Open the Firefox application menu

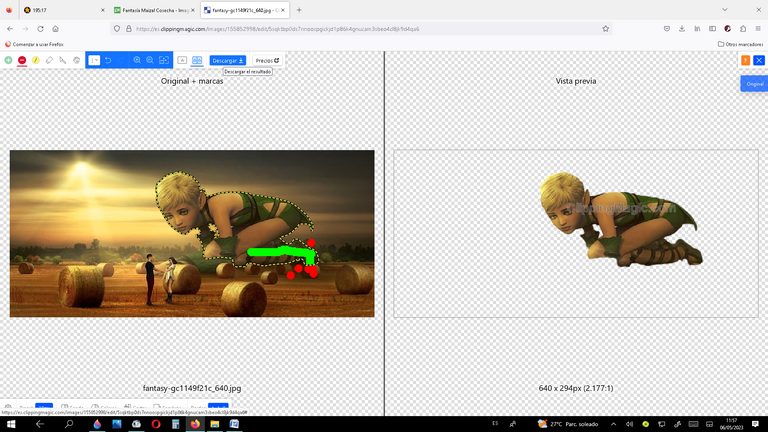pyautogui.click(x=758, y=29)
